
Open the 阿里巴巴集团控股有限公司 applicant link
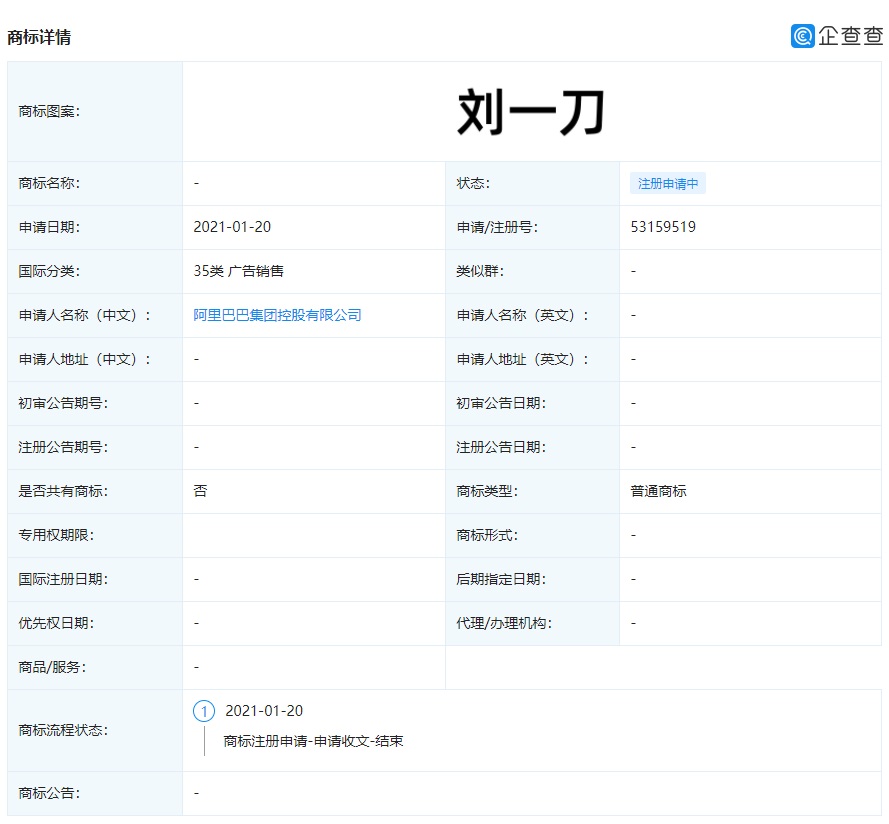pos(277,315)
